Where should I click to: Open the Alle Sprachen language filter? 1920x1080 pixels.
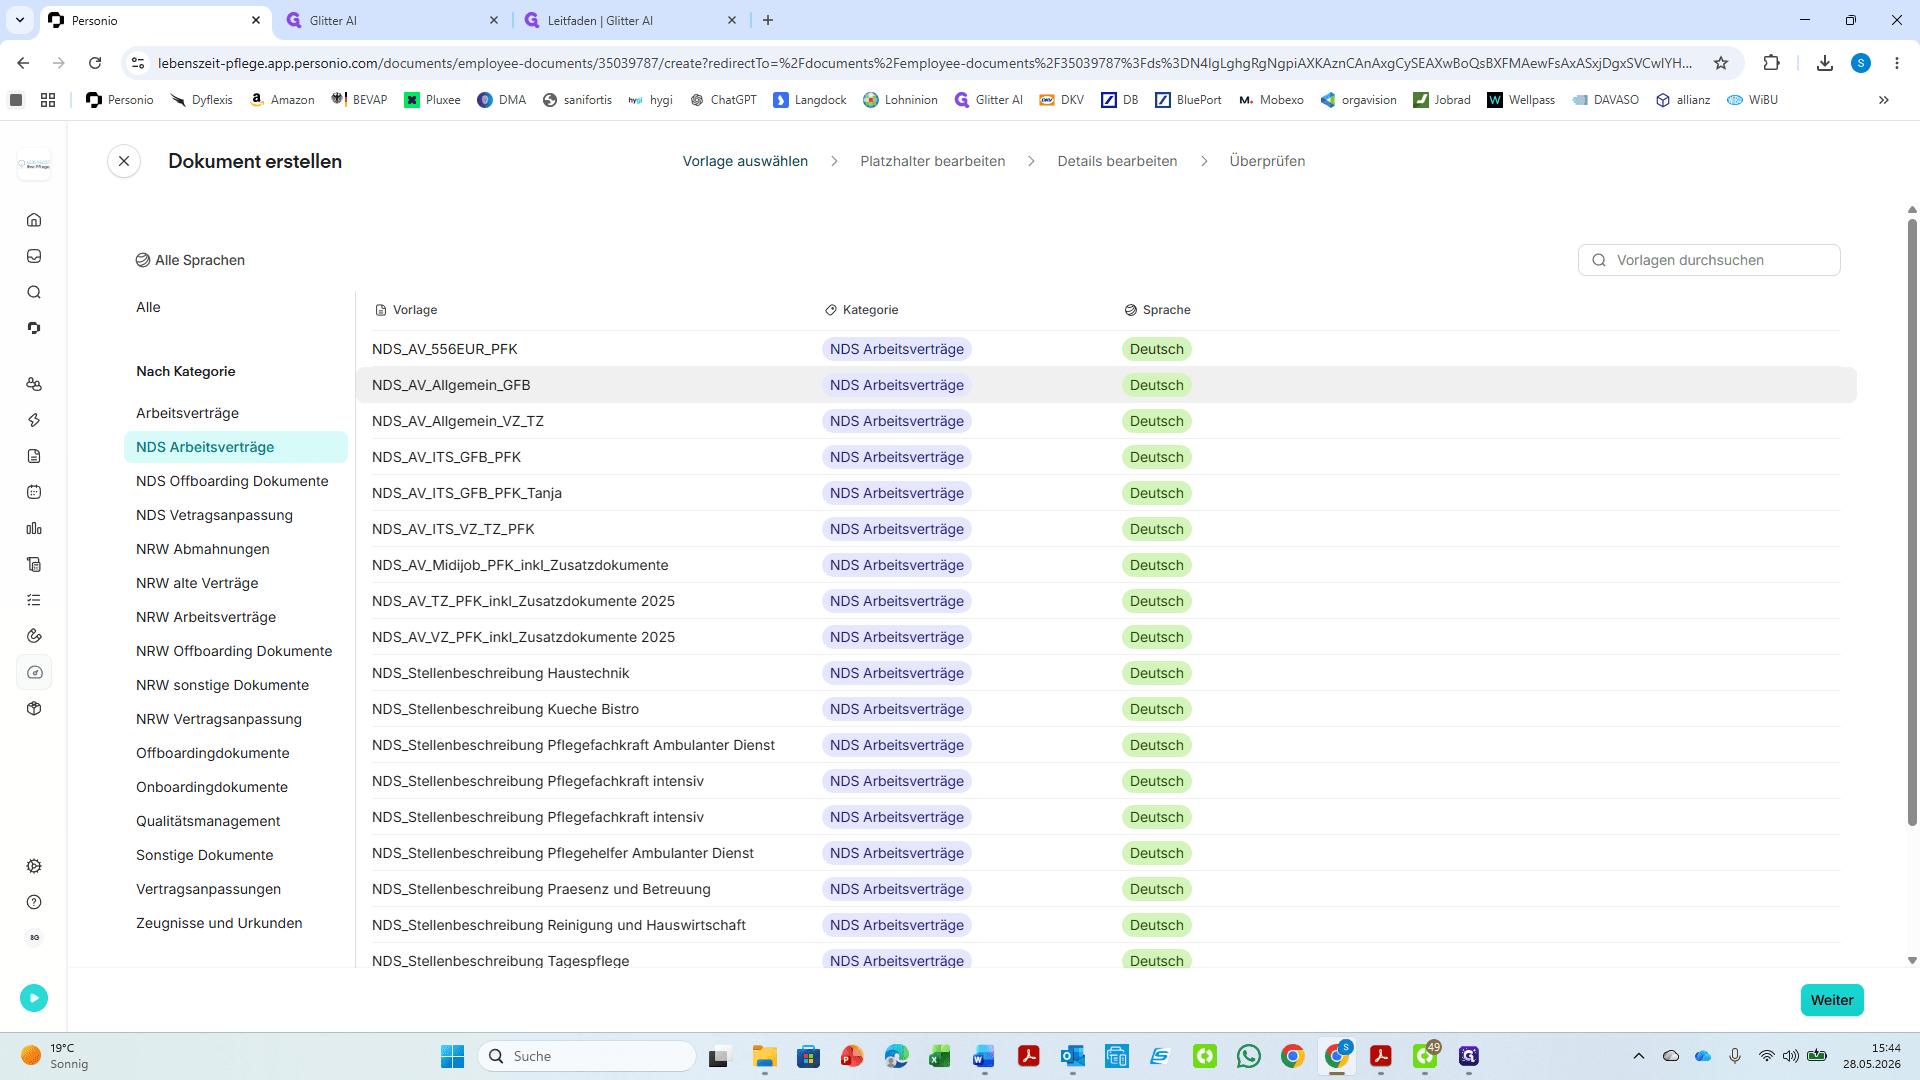tap(190, 260)
